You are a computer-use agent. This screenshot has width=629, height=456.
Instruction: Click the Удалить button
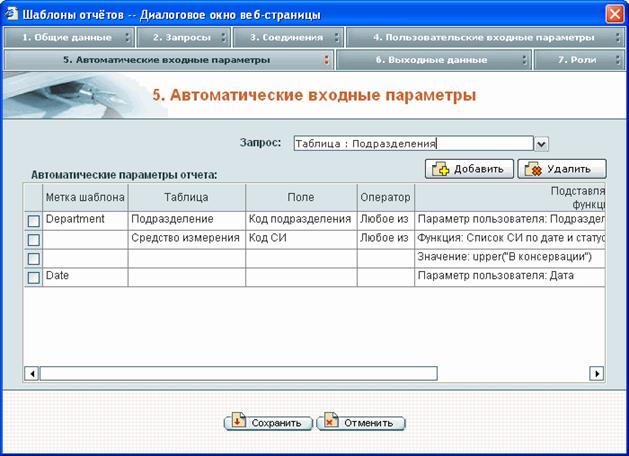(x=562, y=169)
